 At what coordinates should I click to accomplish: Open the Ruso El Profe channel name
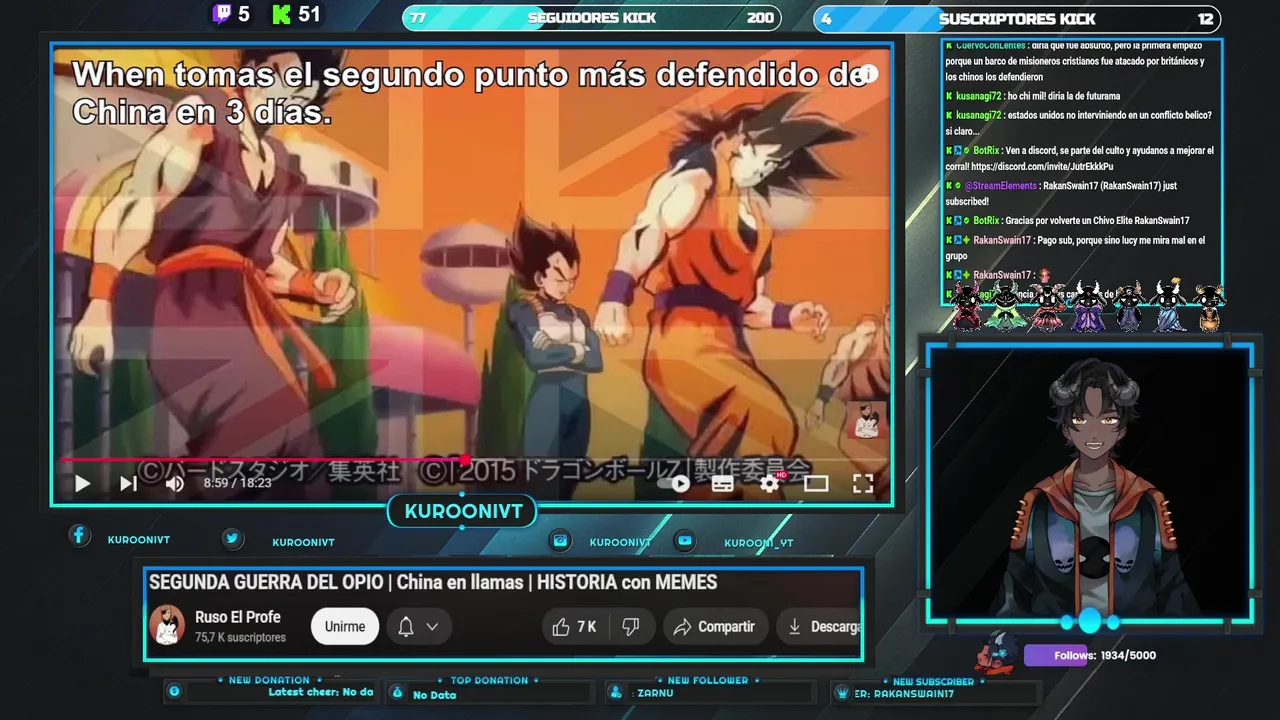(238, 617)
